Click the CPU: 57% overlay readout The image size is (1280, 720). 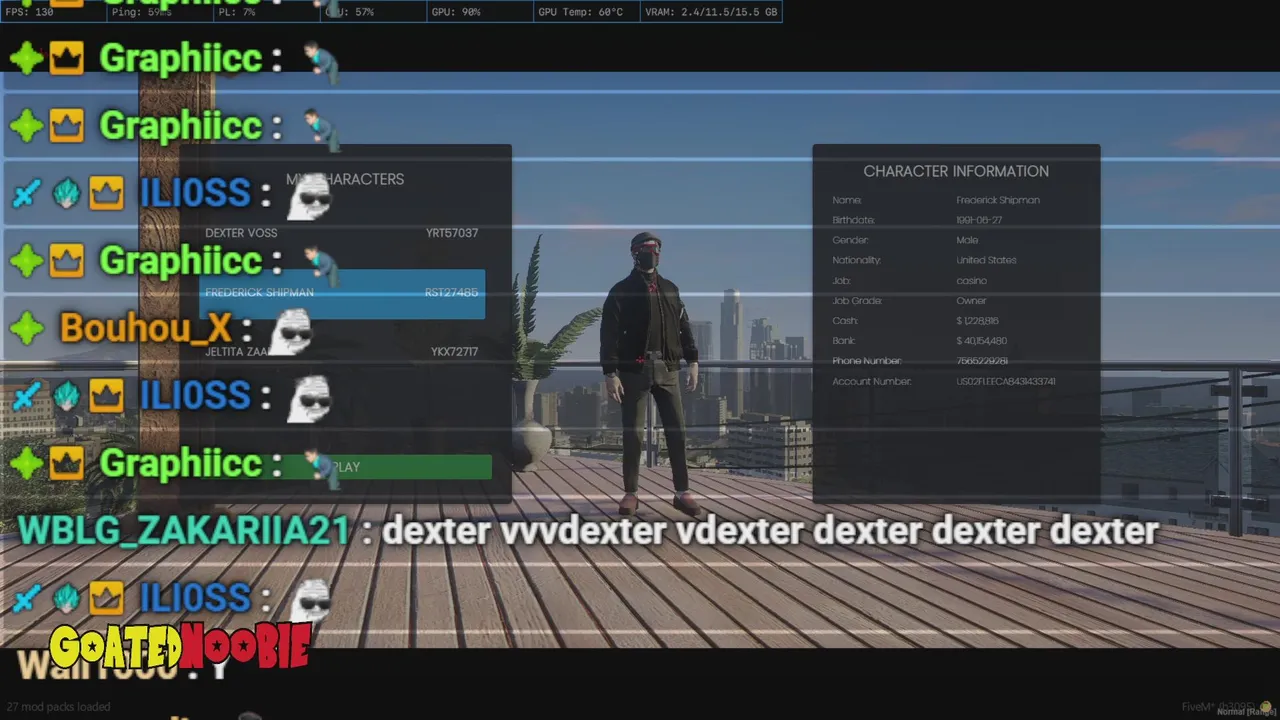click(350, 12)
